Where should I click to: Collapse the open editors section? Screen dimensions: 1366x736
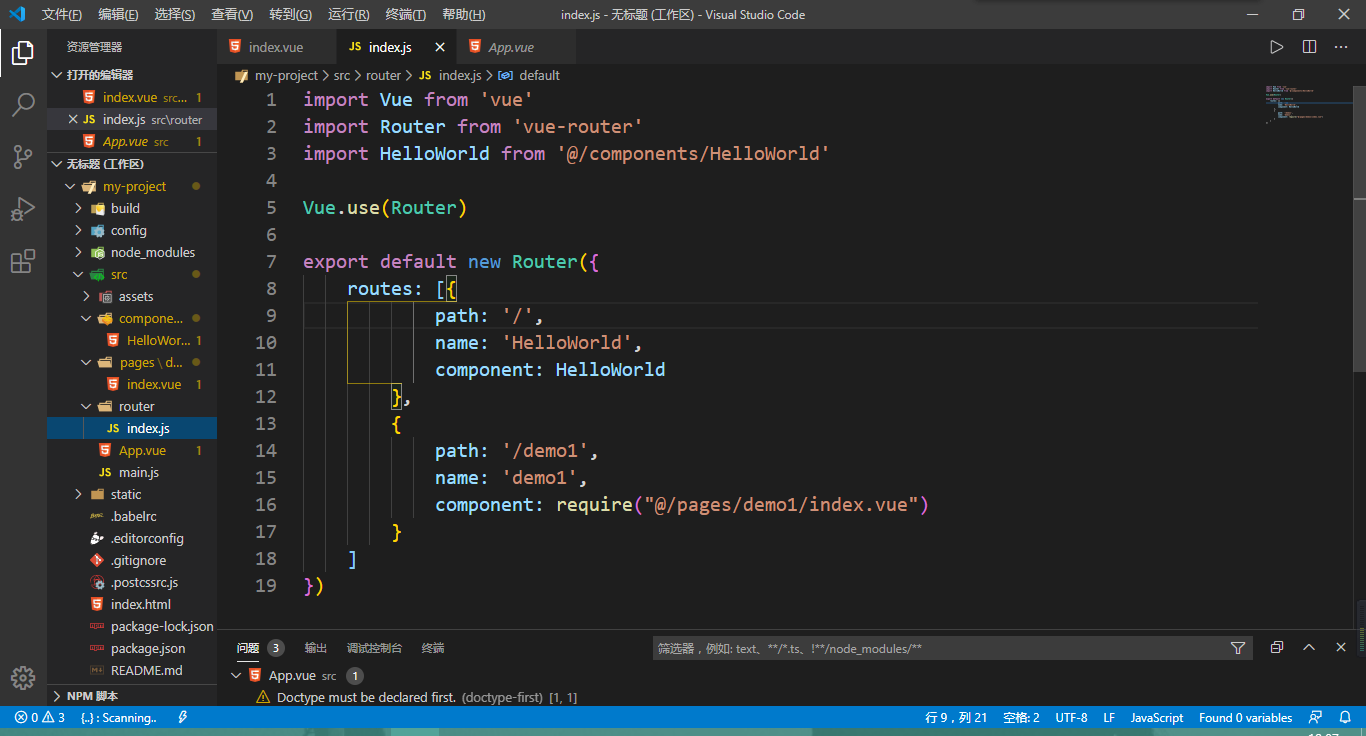click(x=57, y=75)
